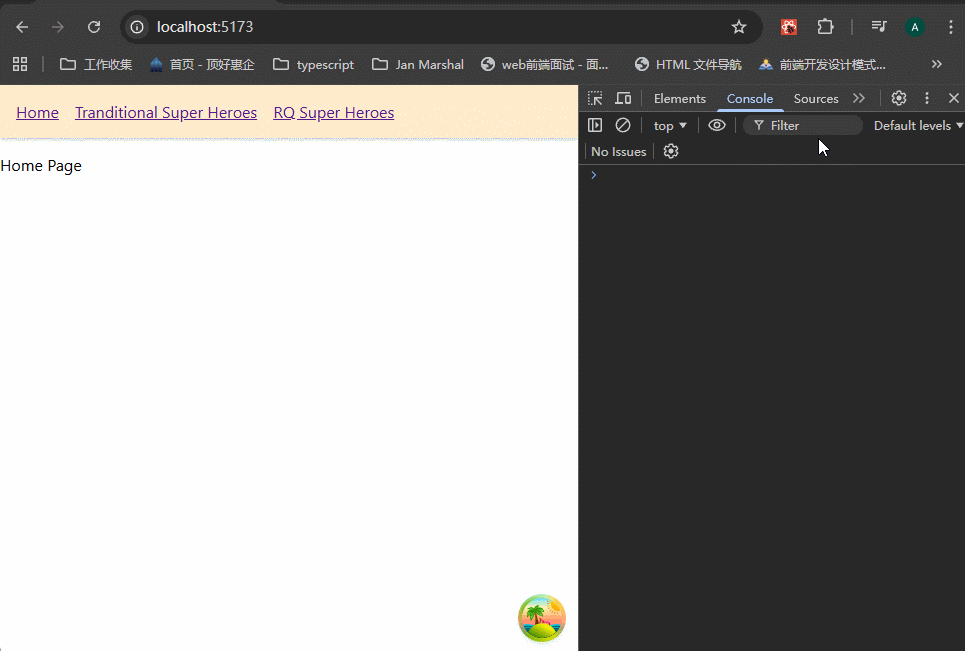Click the inspect element picker icon
965x651 pixels.
pyautogui.click(x=595, y=98)
